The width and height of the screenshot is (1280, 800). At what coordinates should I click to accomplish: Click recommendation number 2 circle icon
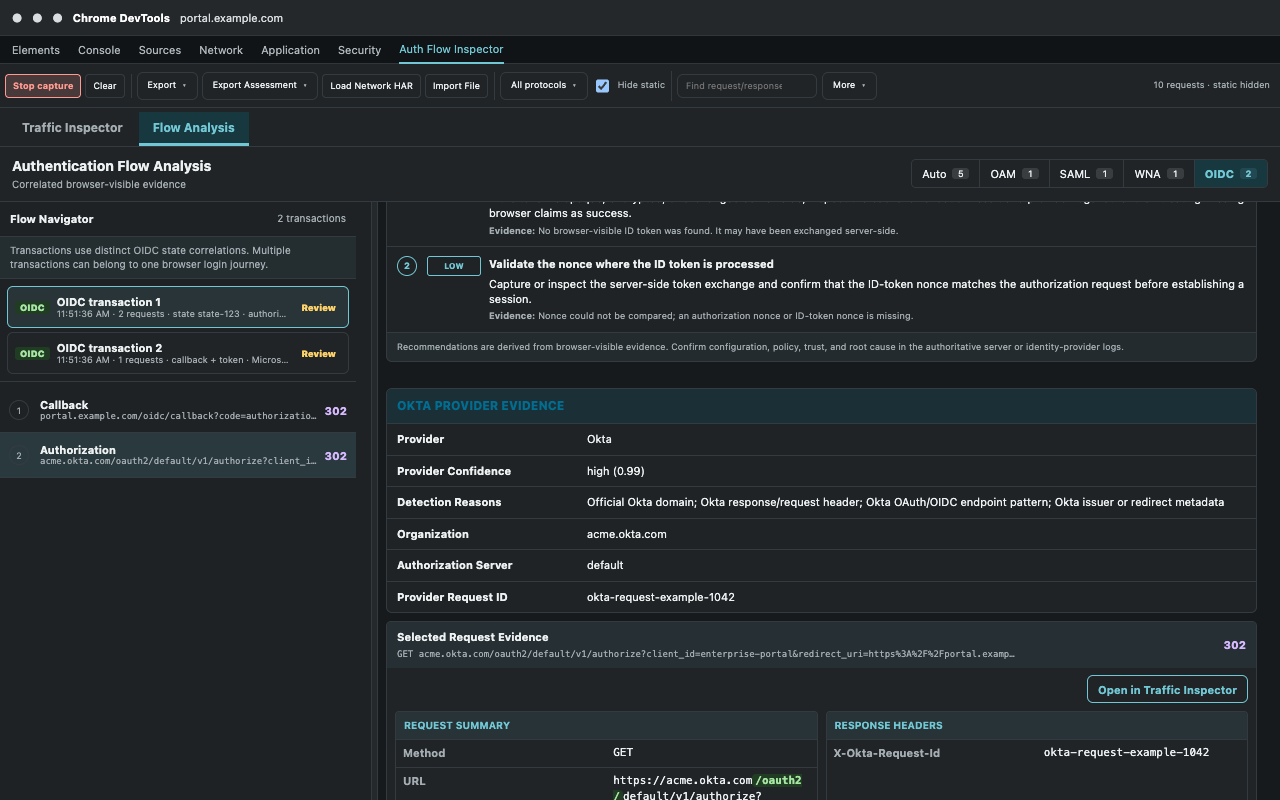click(406, 266)
